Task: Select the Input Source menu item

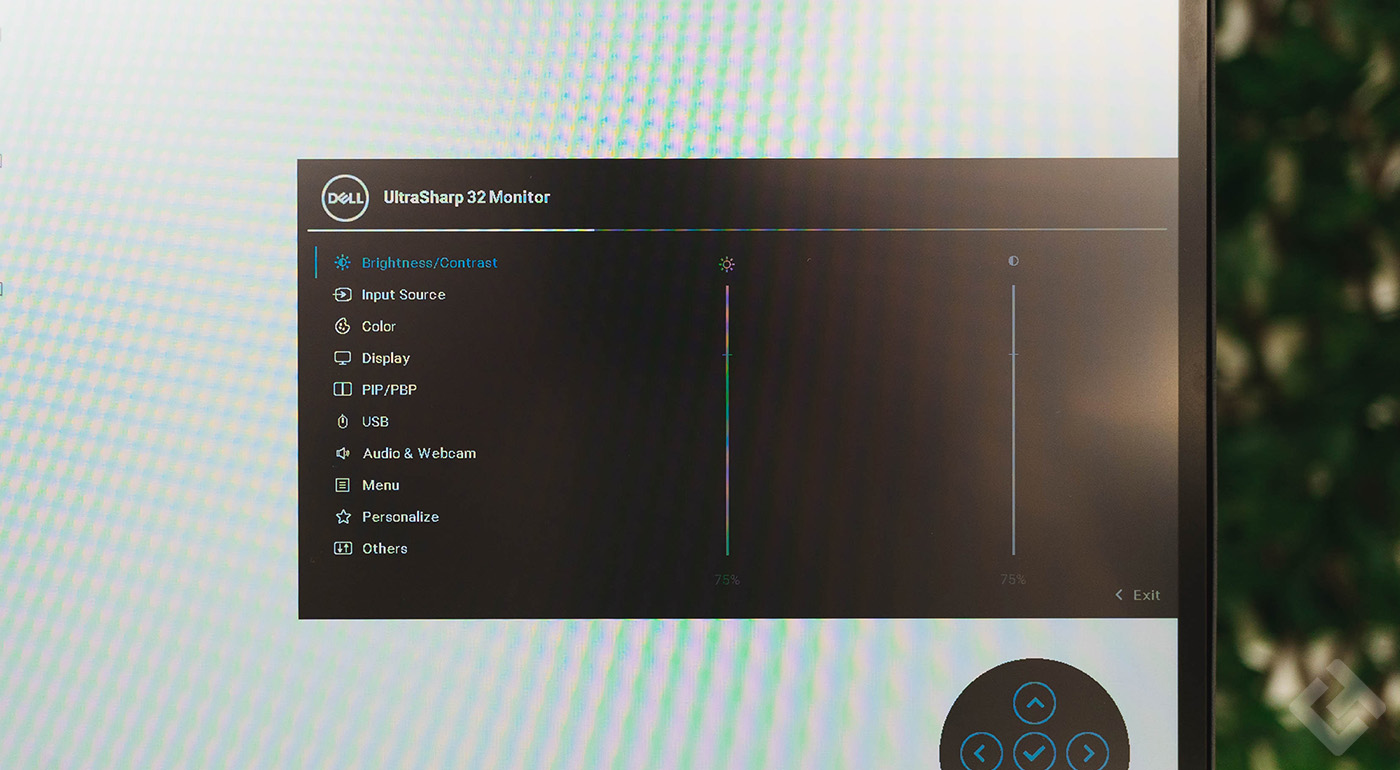Action: (x=404, y=295)
